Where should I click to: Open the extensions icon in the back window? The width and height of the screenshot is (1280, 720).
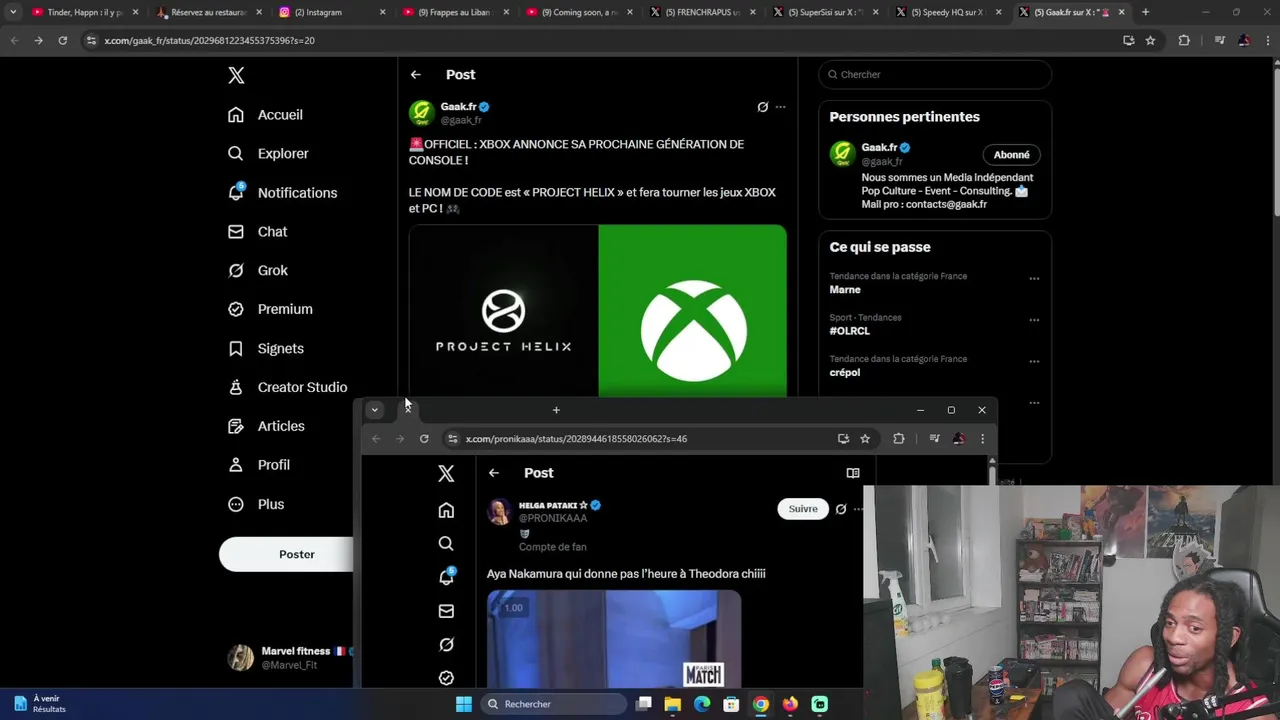click(x=1184, y=40)
